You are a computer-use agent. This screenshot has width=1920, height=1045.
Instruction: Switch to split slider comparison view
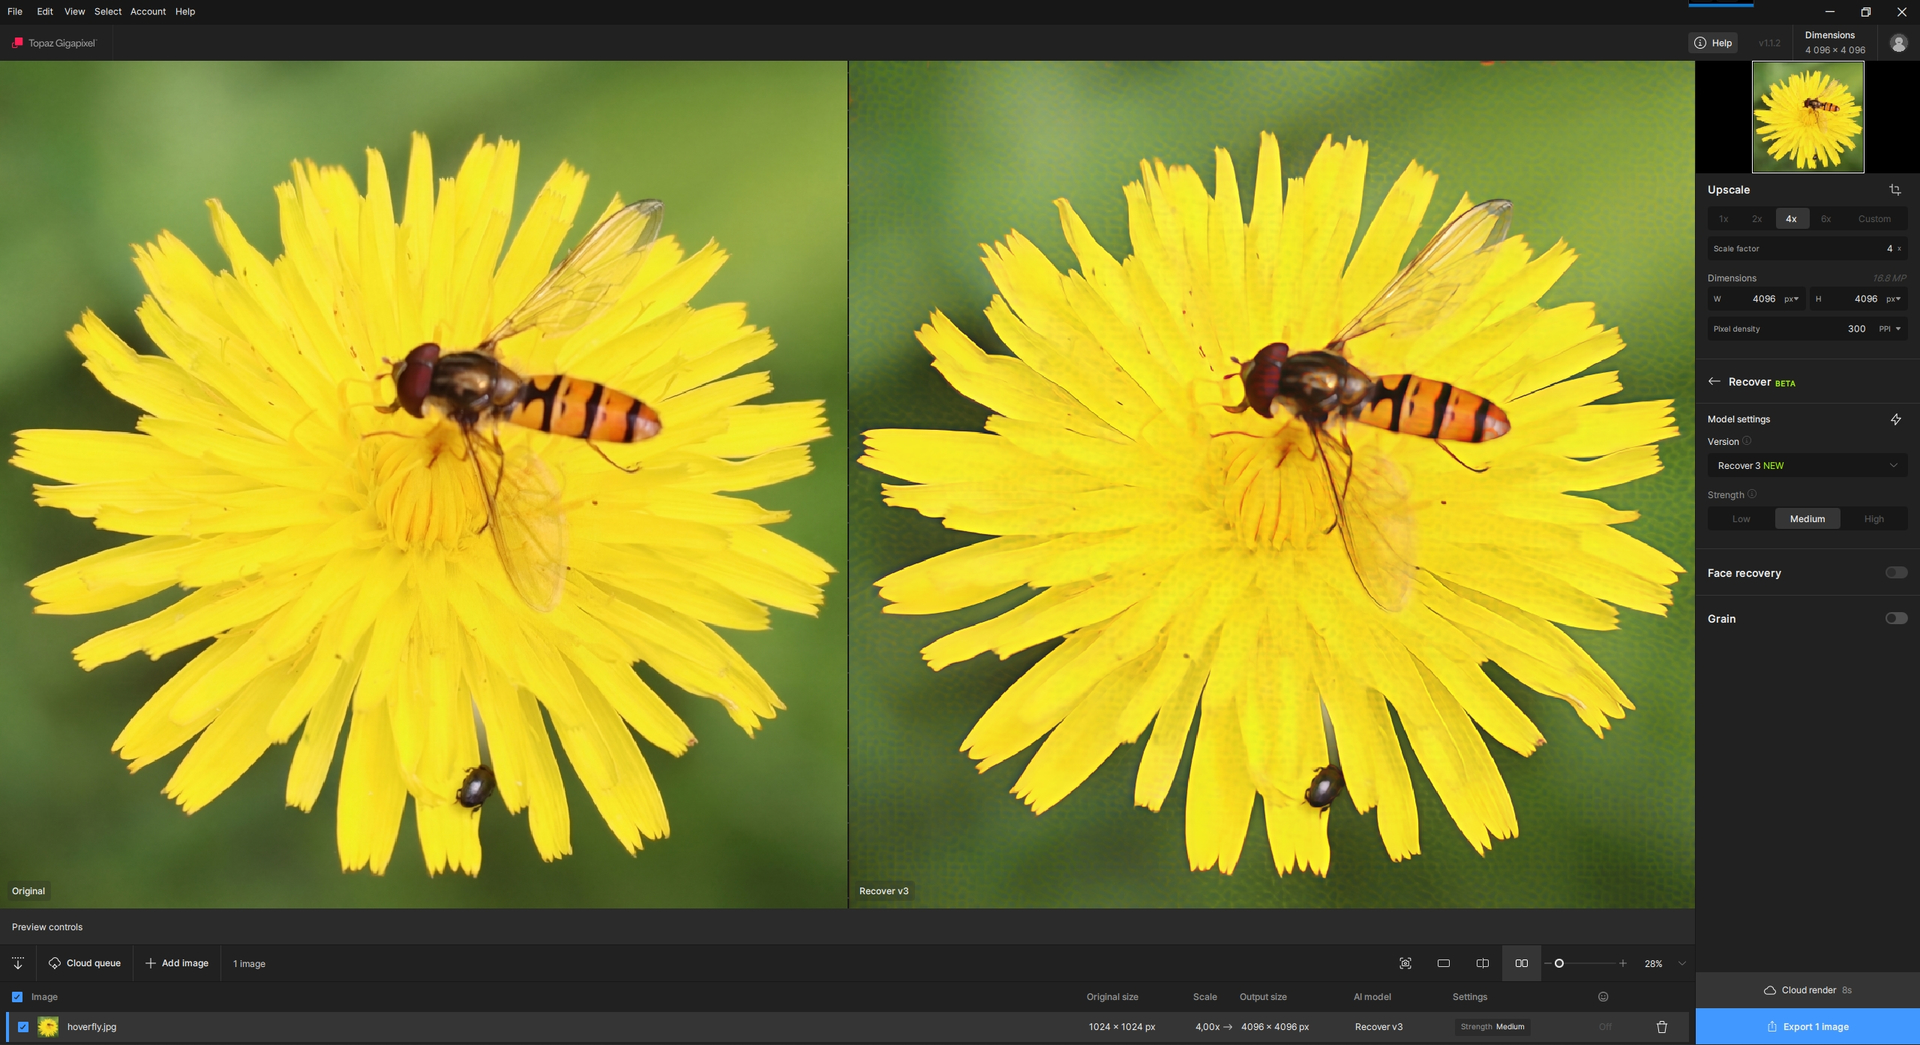click(1482, 963)
